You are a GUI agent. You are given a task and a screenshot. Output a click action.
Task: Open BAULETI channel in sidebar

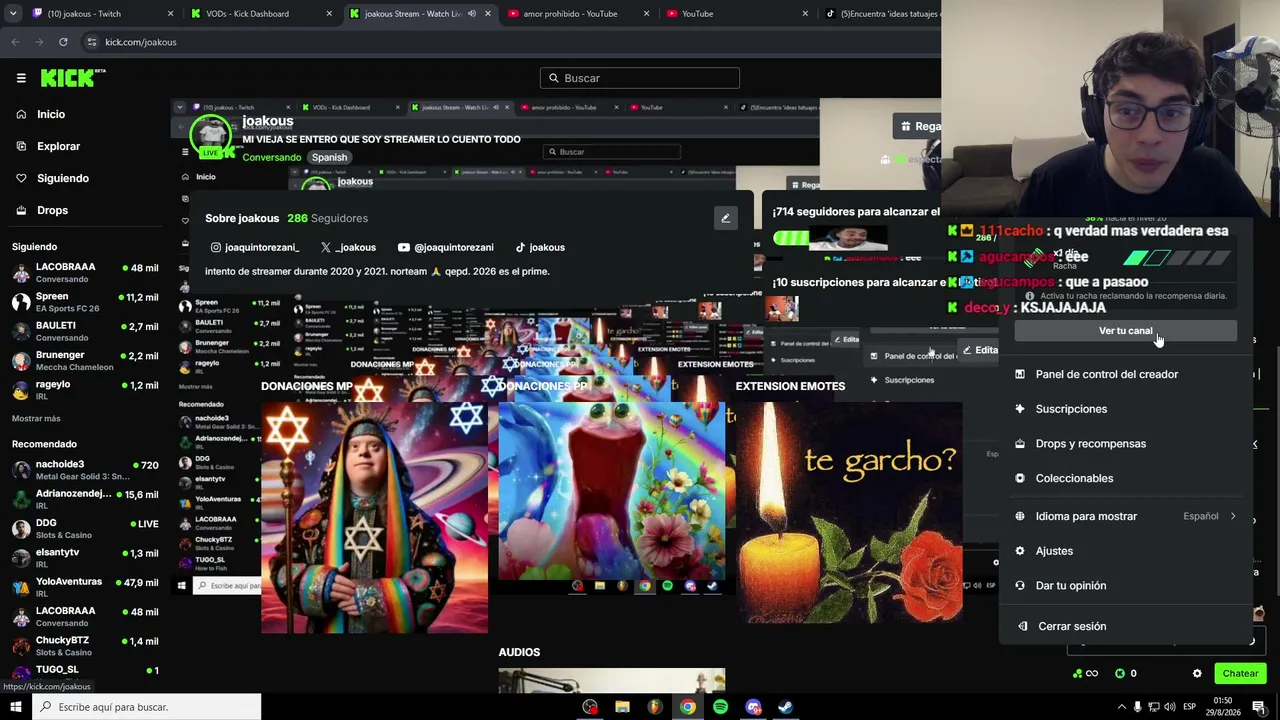click(x=85, y=330)
